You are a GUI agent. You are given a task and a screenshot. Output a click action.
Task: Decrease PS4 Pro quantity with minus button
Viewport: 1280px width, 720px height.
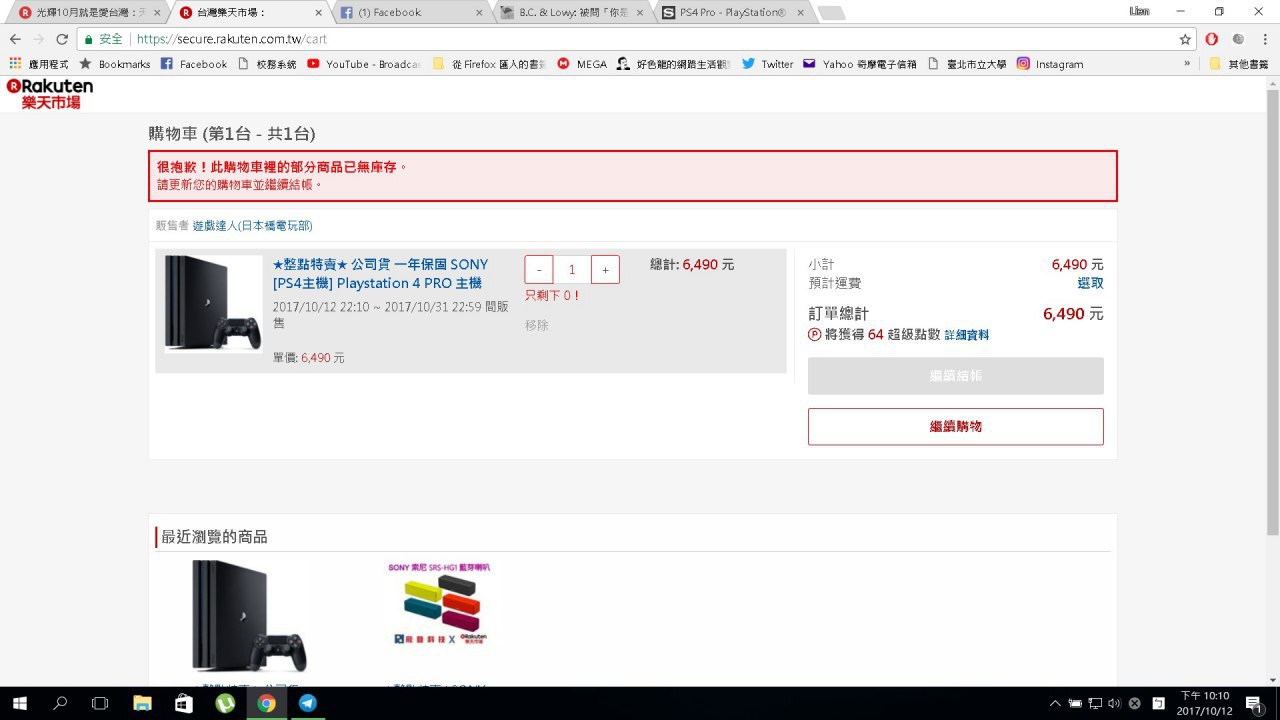[x=539, y=269]
